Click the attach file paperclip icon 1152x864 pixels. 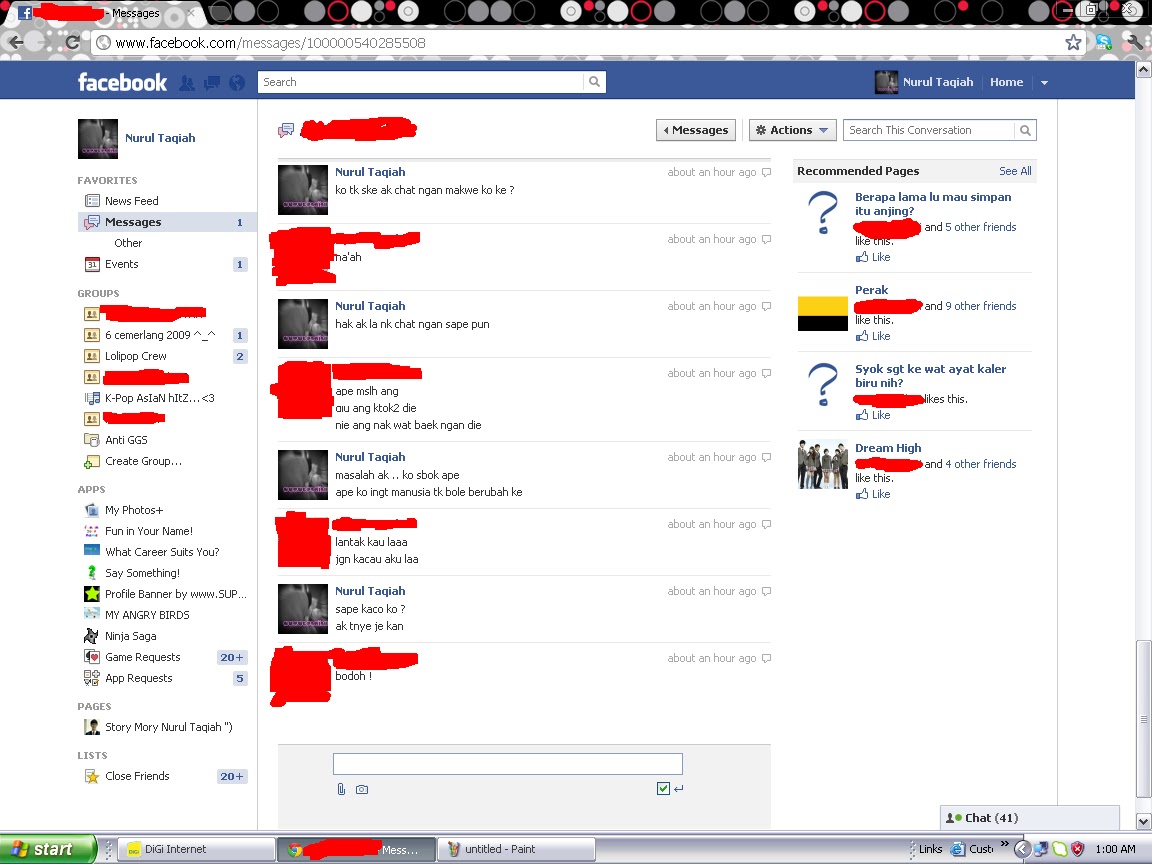point(341,789)
